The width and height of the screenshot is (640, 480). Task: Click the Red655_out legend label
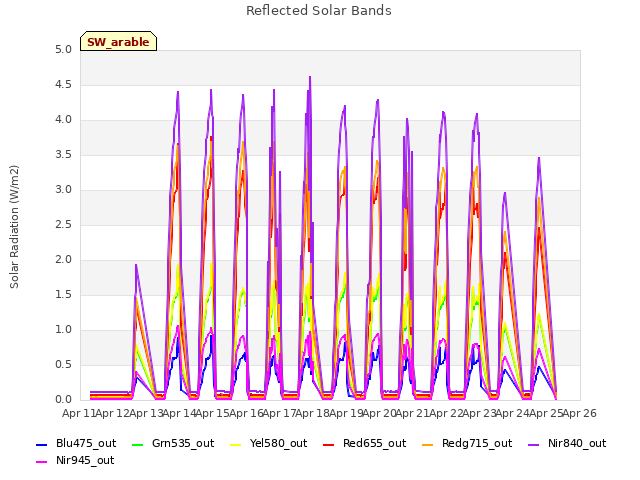click(374, 443)
